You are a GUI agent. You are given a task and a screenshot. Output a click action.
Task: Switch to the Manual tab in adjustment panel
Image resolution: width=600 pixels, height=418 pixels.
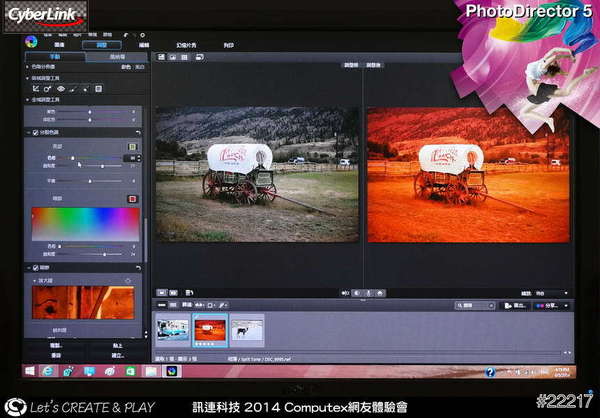click(x=55, y=56)
